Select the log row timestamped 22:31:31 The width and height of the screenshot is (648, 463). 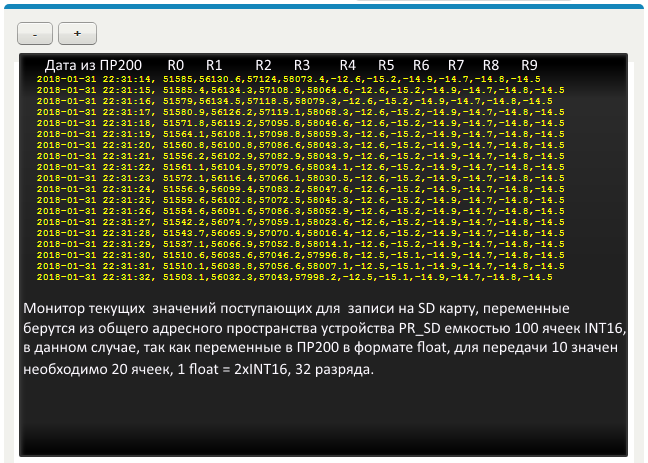tap(300, 266)
